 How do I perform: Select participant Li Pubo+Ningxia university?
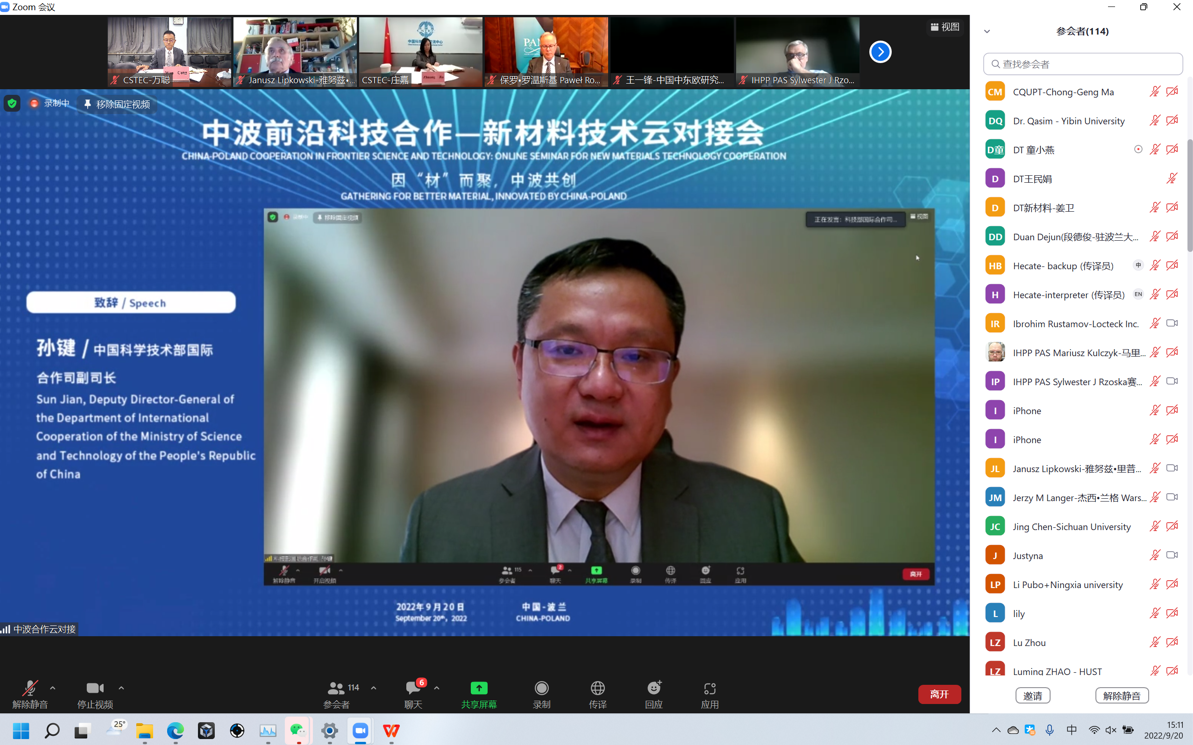click(x=1083, y=584)
